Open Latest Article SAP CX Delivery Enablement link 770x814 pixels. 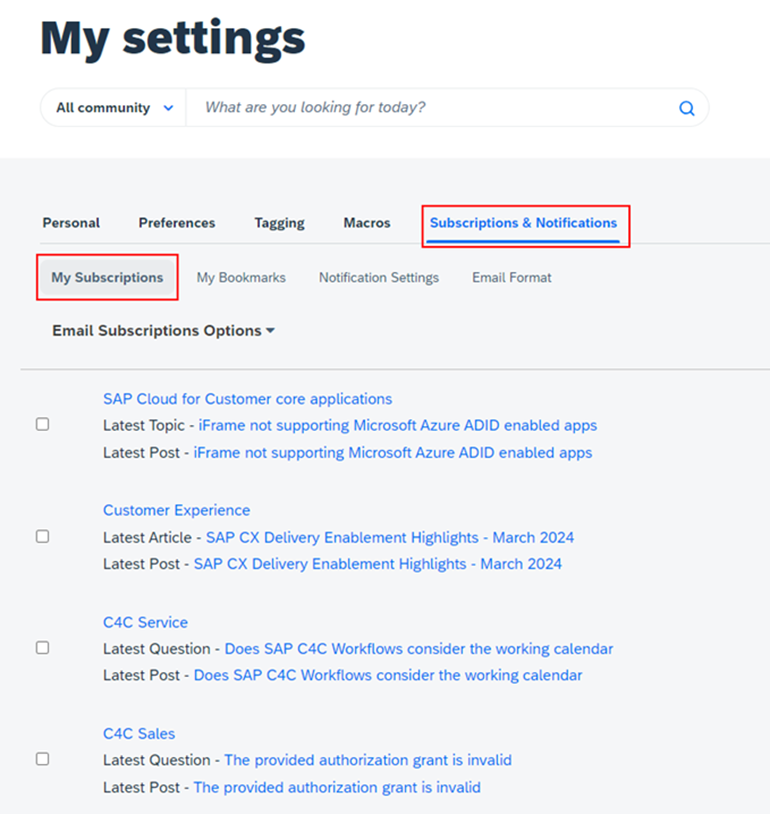click(390, 537)
